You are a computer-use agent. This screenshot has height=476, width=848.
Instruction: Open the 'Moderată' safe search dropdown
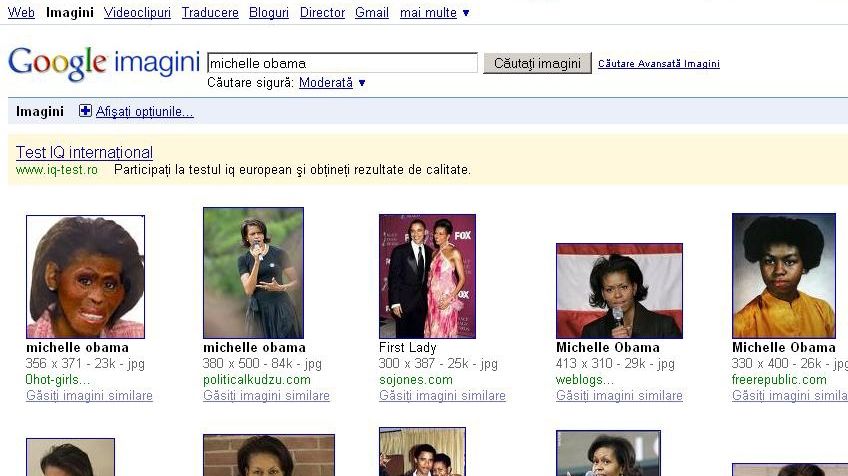[332, 83]
